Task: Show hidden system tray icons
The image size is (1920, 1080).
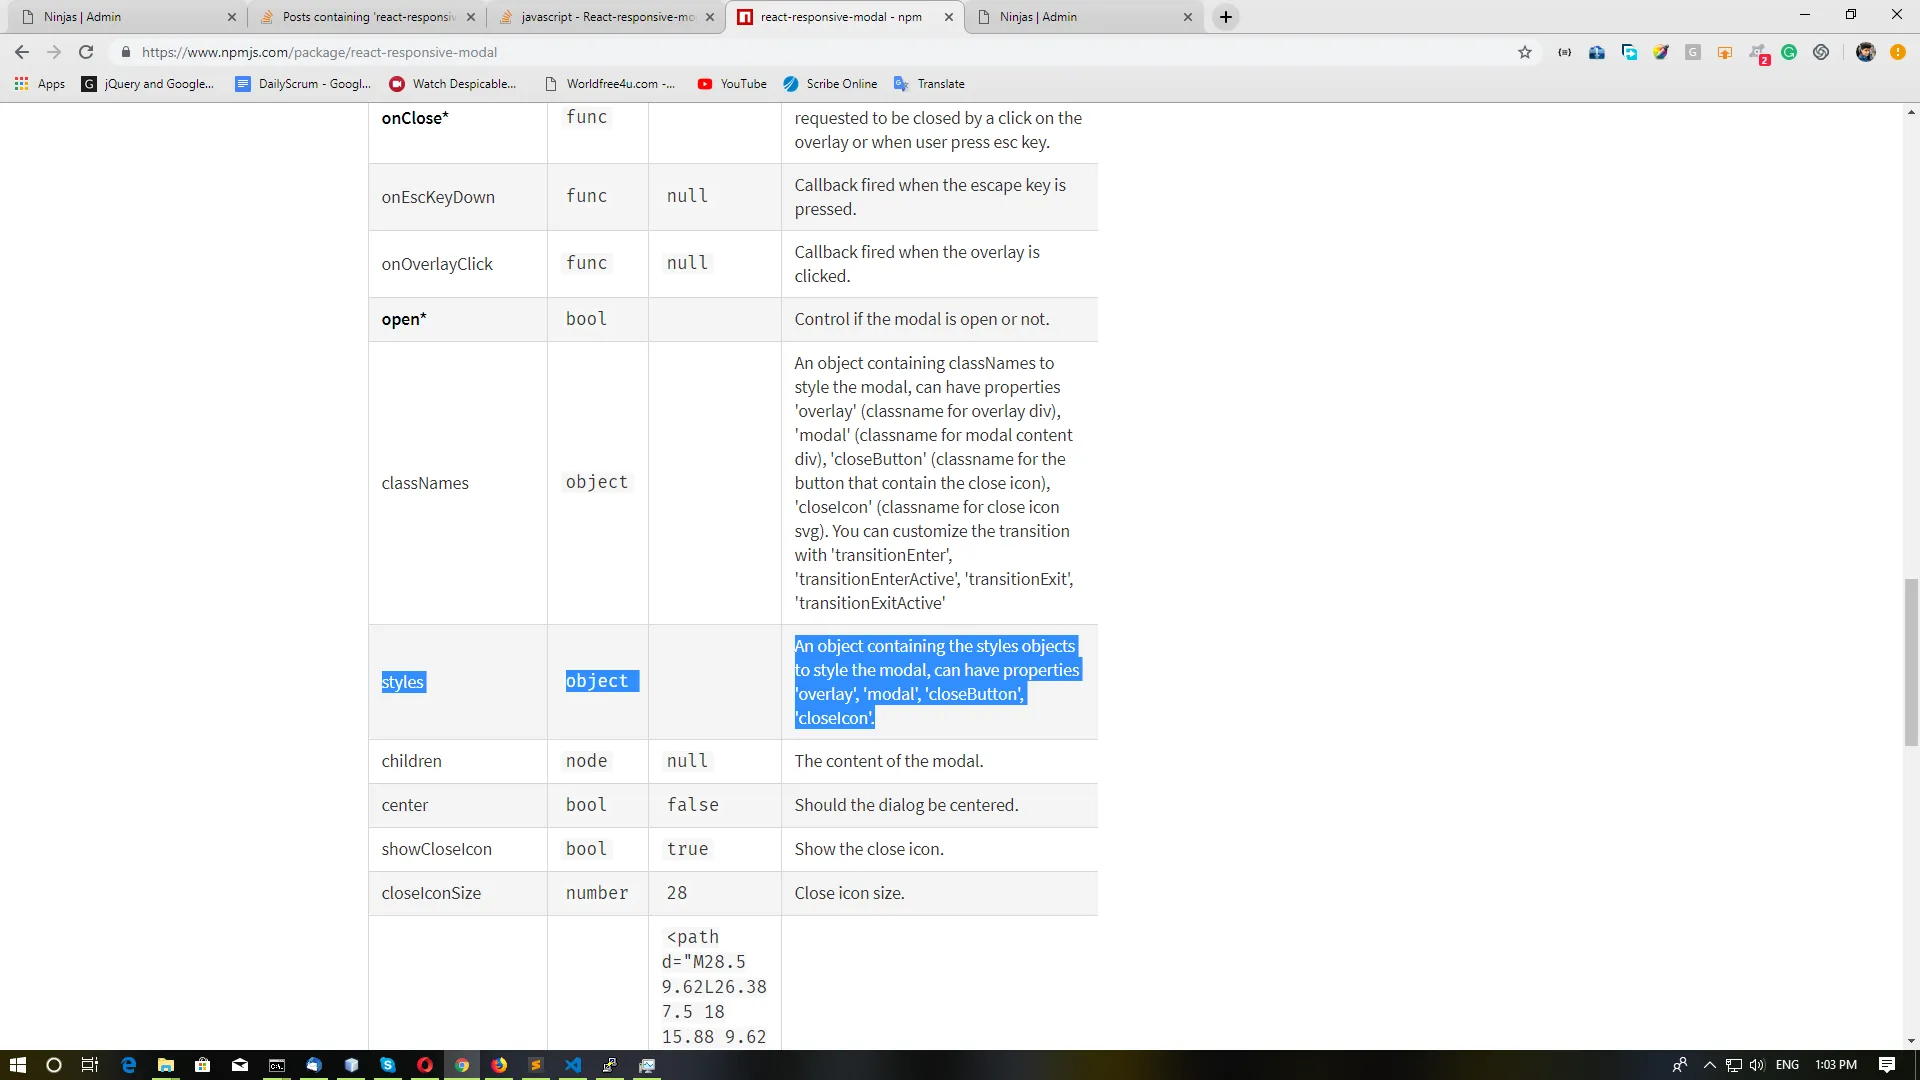Action: tap(1709, 1065)
